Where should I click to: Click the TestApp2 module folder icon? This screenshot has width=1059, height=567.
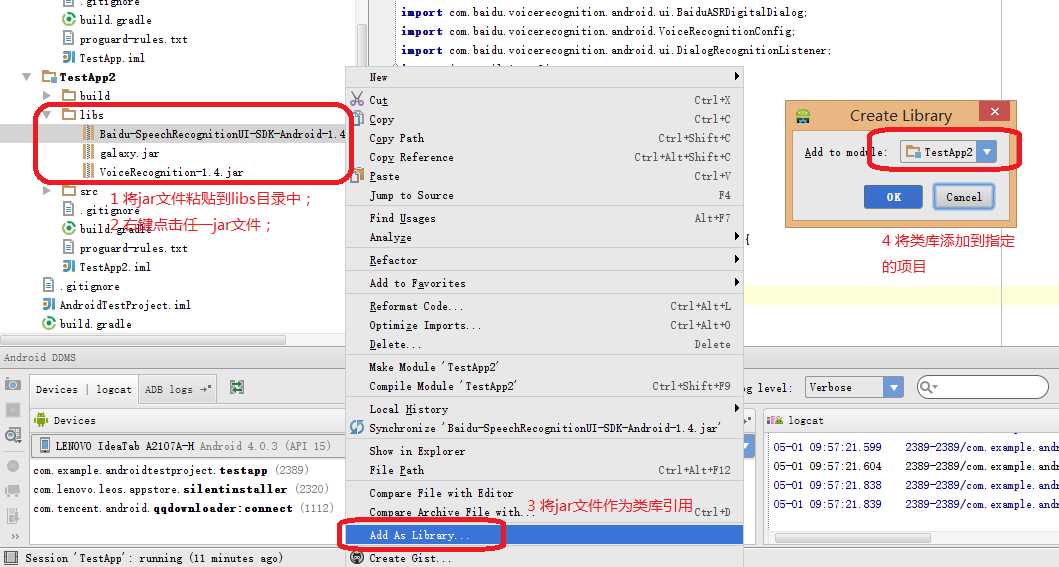pos(49,76)
